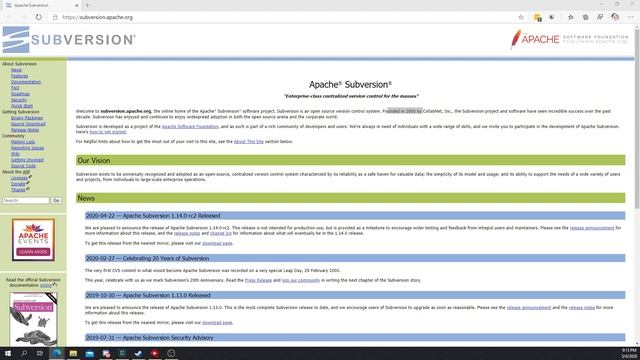Click the Apache Software Foundation feather logo
640x360 pixels.
[569, 39]
